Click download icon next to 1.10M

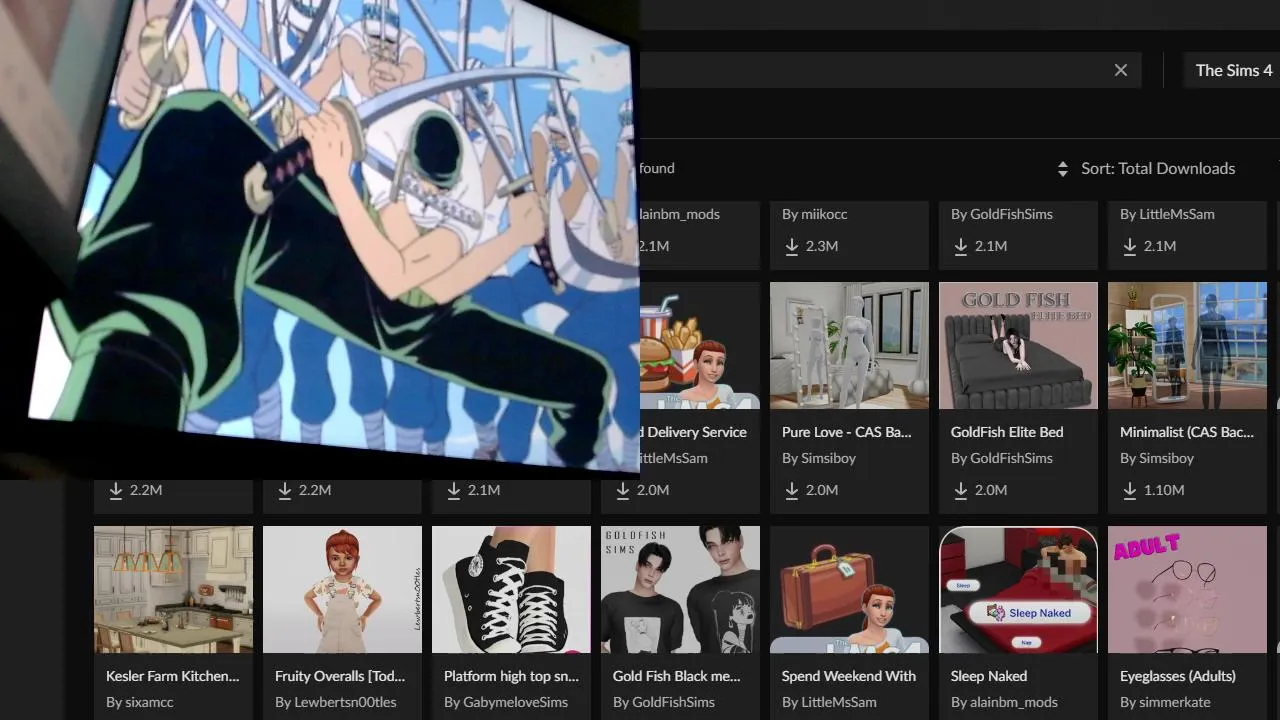(x=1130, y=490)
